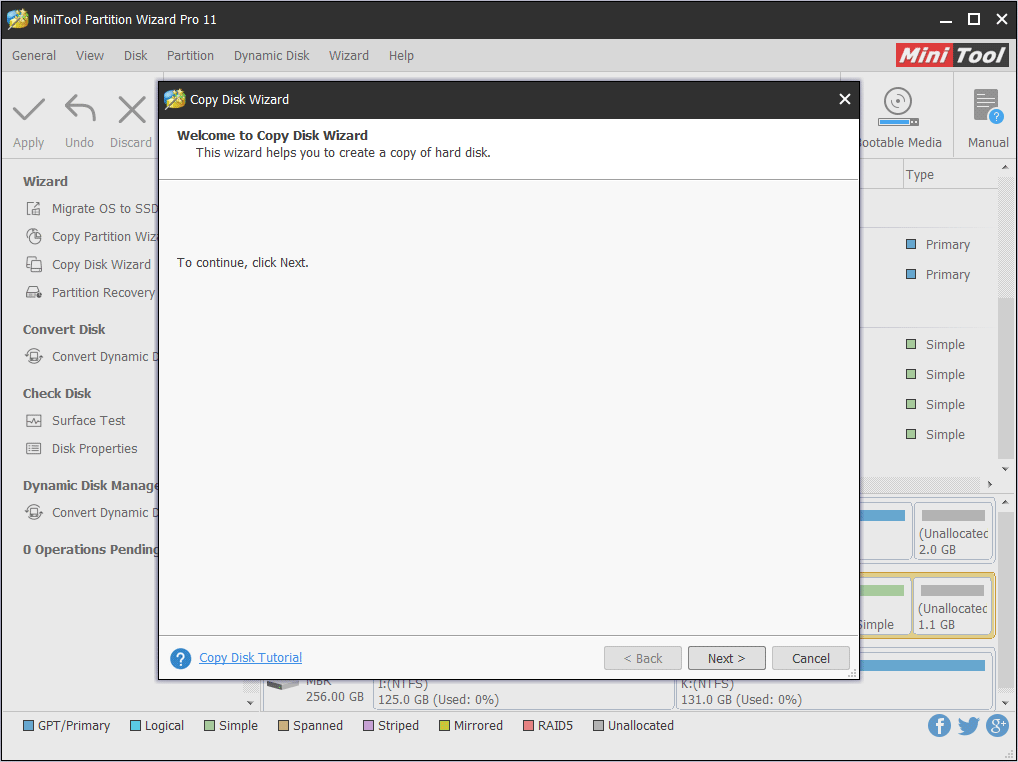Select Surface Test in sidebar
1018x762 pixels.
pyautogui.click(x=88, y=421)
